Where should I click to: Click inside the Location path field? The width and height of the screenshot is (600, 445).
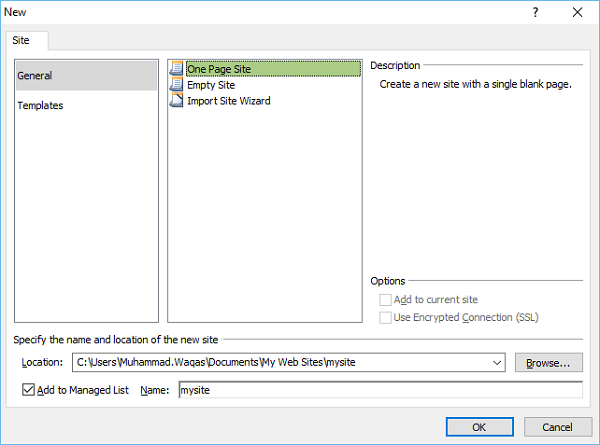point(280,363)
